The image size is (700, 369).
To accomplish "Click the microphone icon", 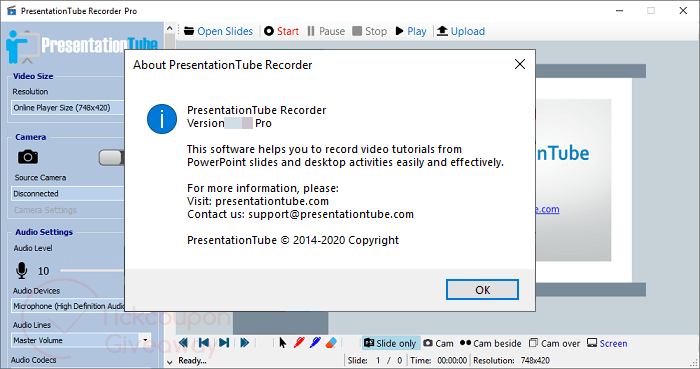I will 21,270.
